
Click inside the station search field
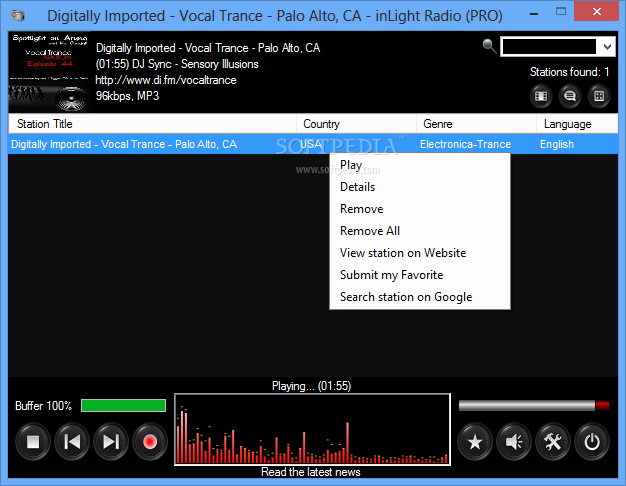point(549,47)
